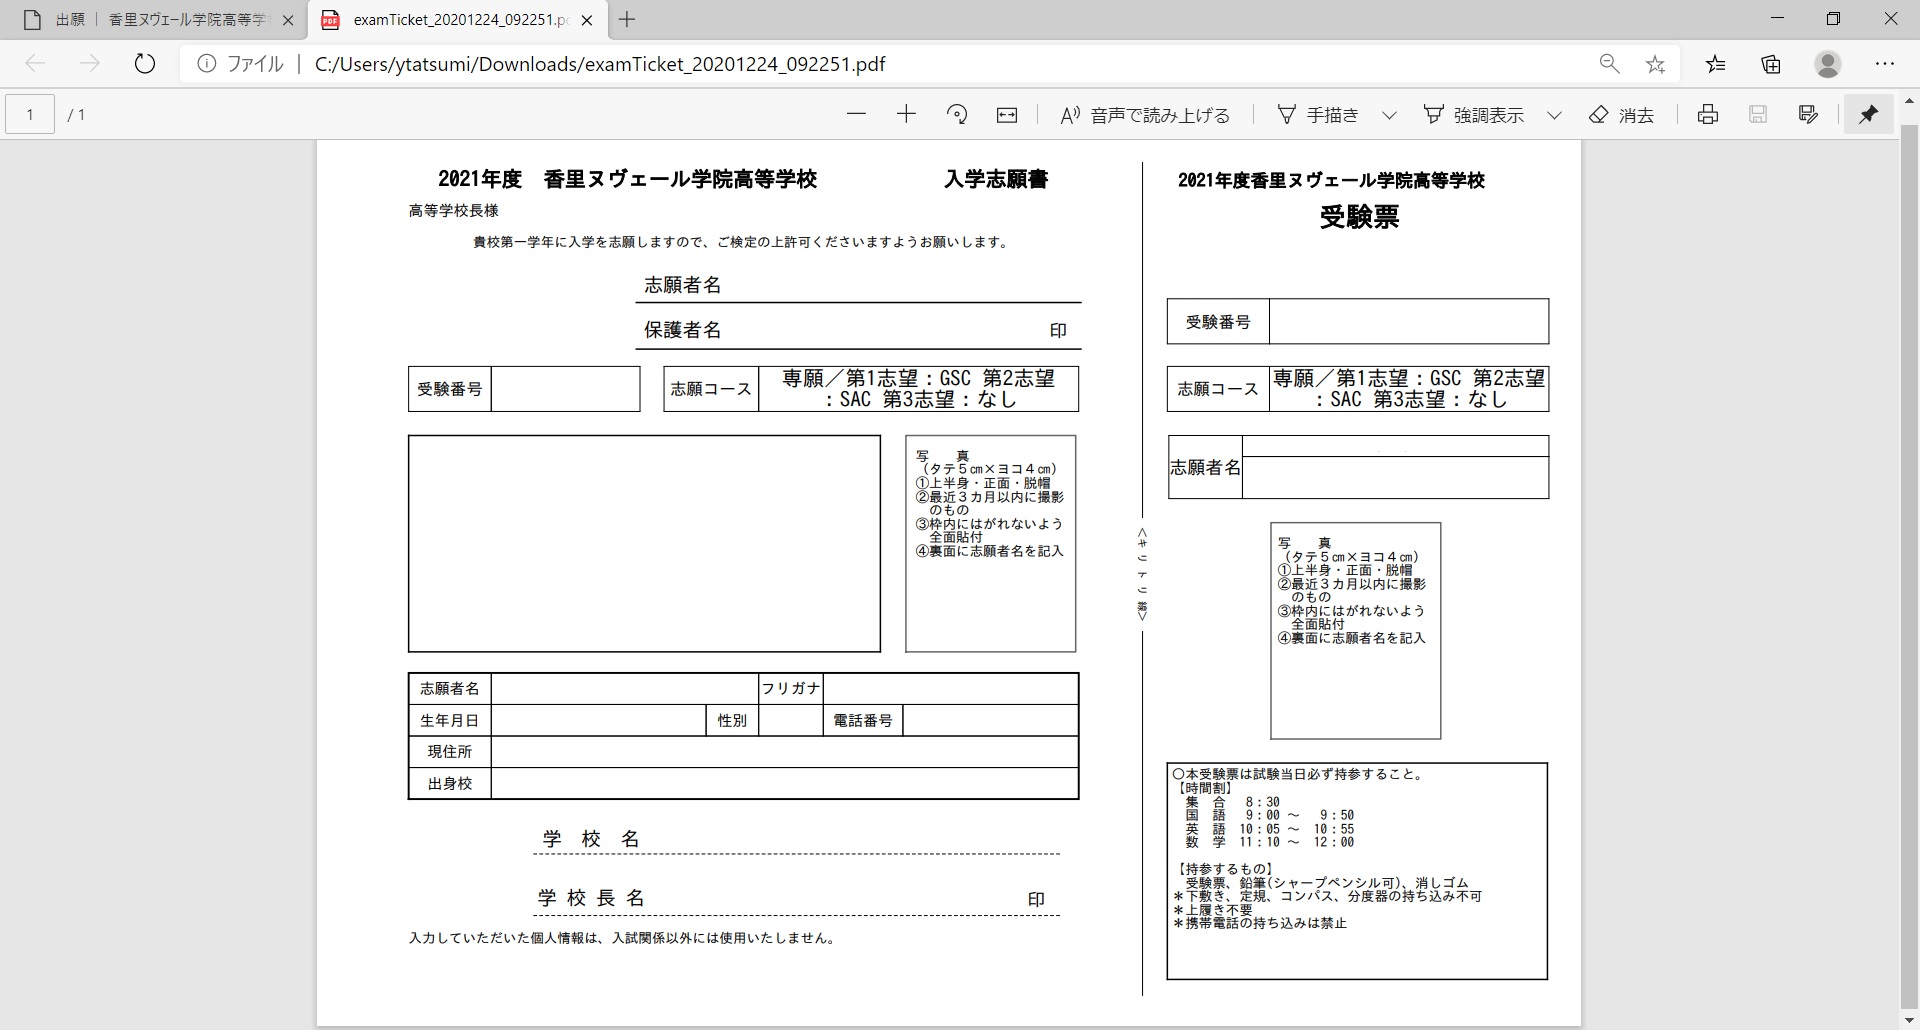Click the save PDF icon
Image resolution: width=1920 pixels, height=1030 pixels.
(x=1758, y=114)
